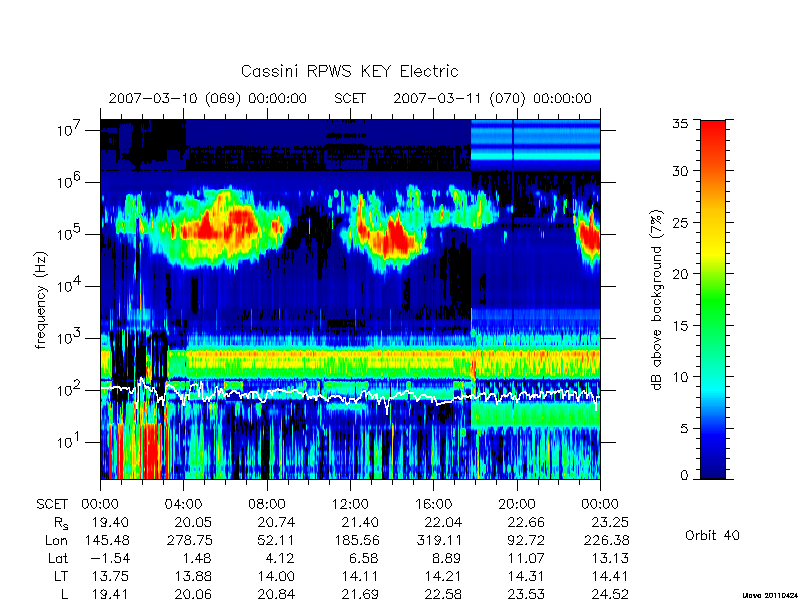Click the 10^1 frequency tick label
The height and width of the screenshot is (600, 800).
pos(70,441)
